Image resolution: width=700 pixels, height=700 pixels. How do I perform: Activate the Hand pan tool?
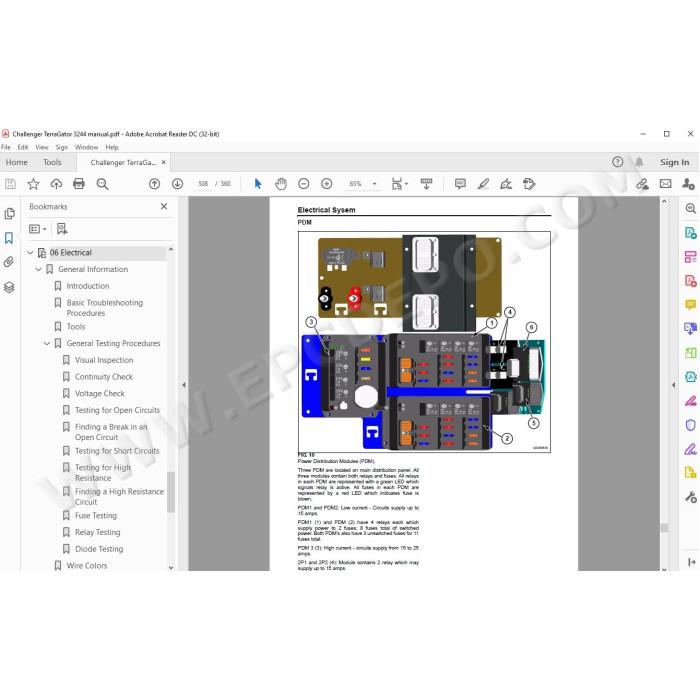[281, 183]
